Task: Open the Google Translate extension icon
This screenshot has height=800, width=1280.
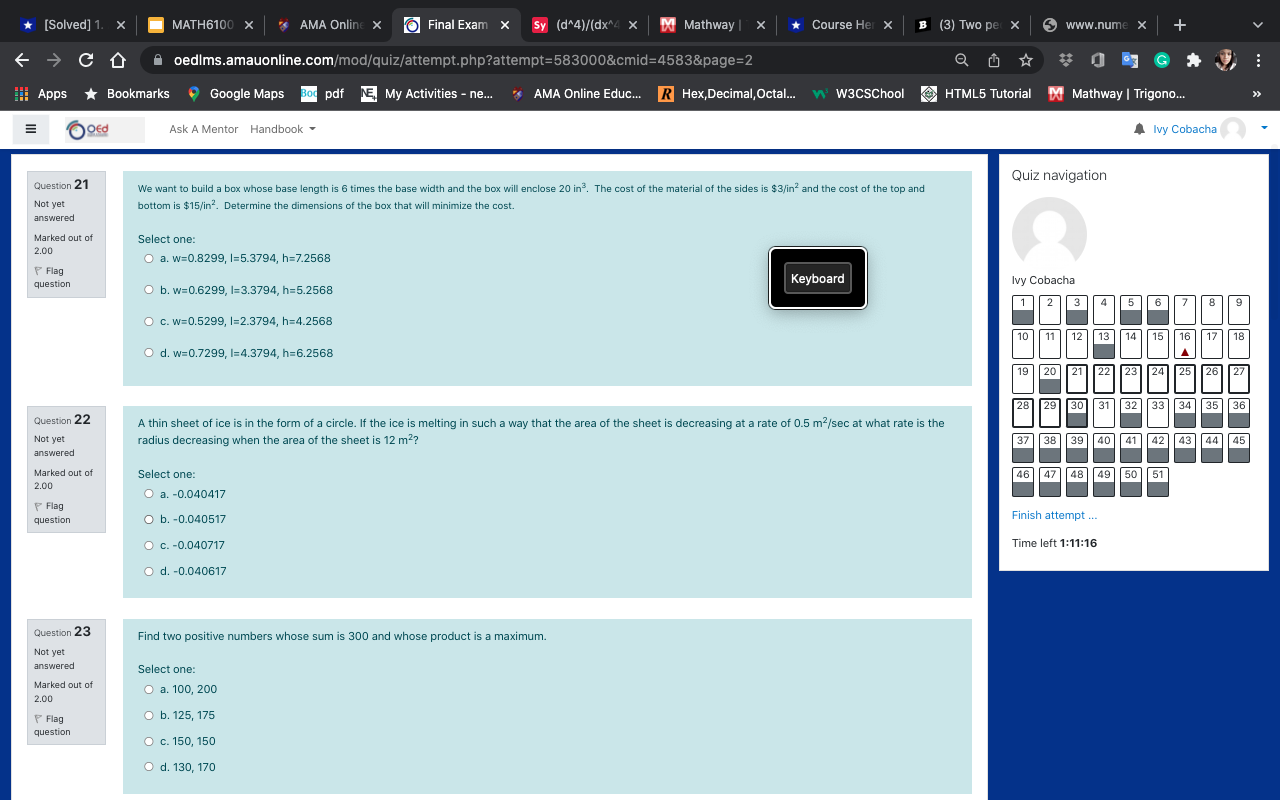Action: (x=1131, y=60)
